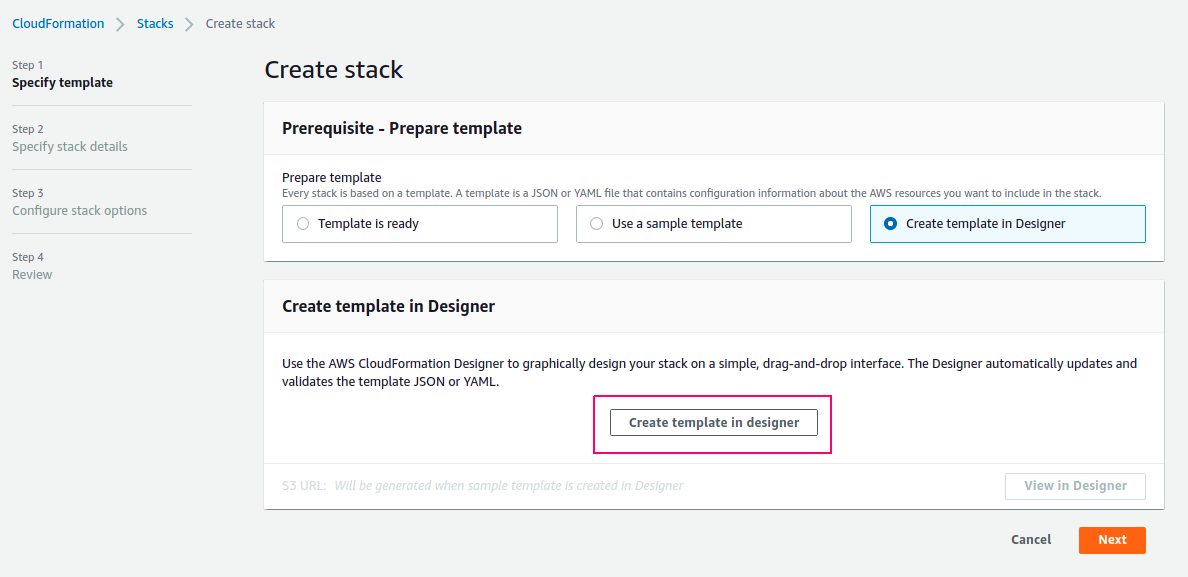
Task: Go to Step 1 Specify template
Action: coord(62,74)
